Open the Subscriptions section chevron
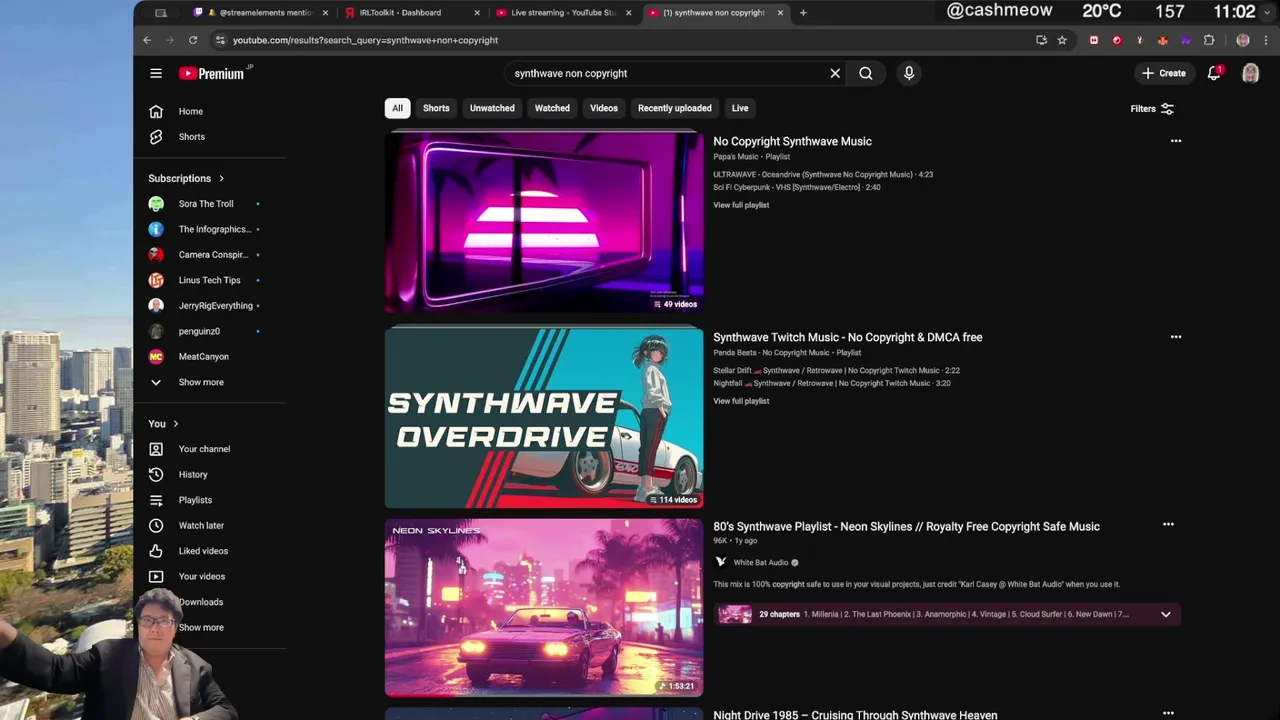 (221, 178)
